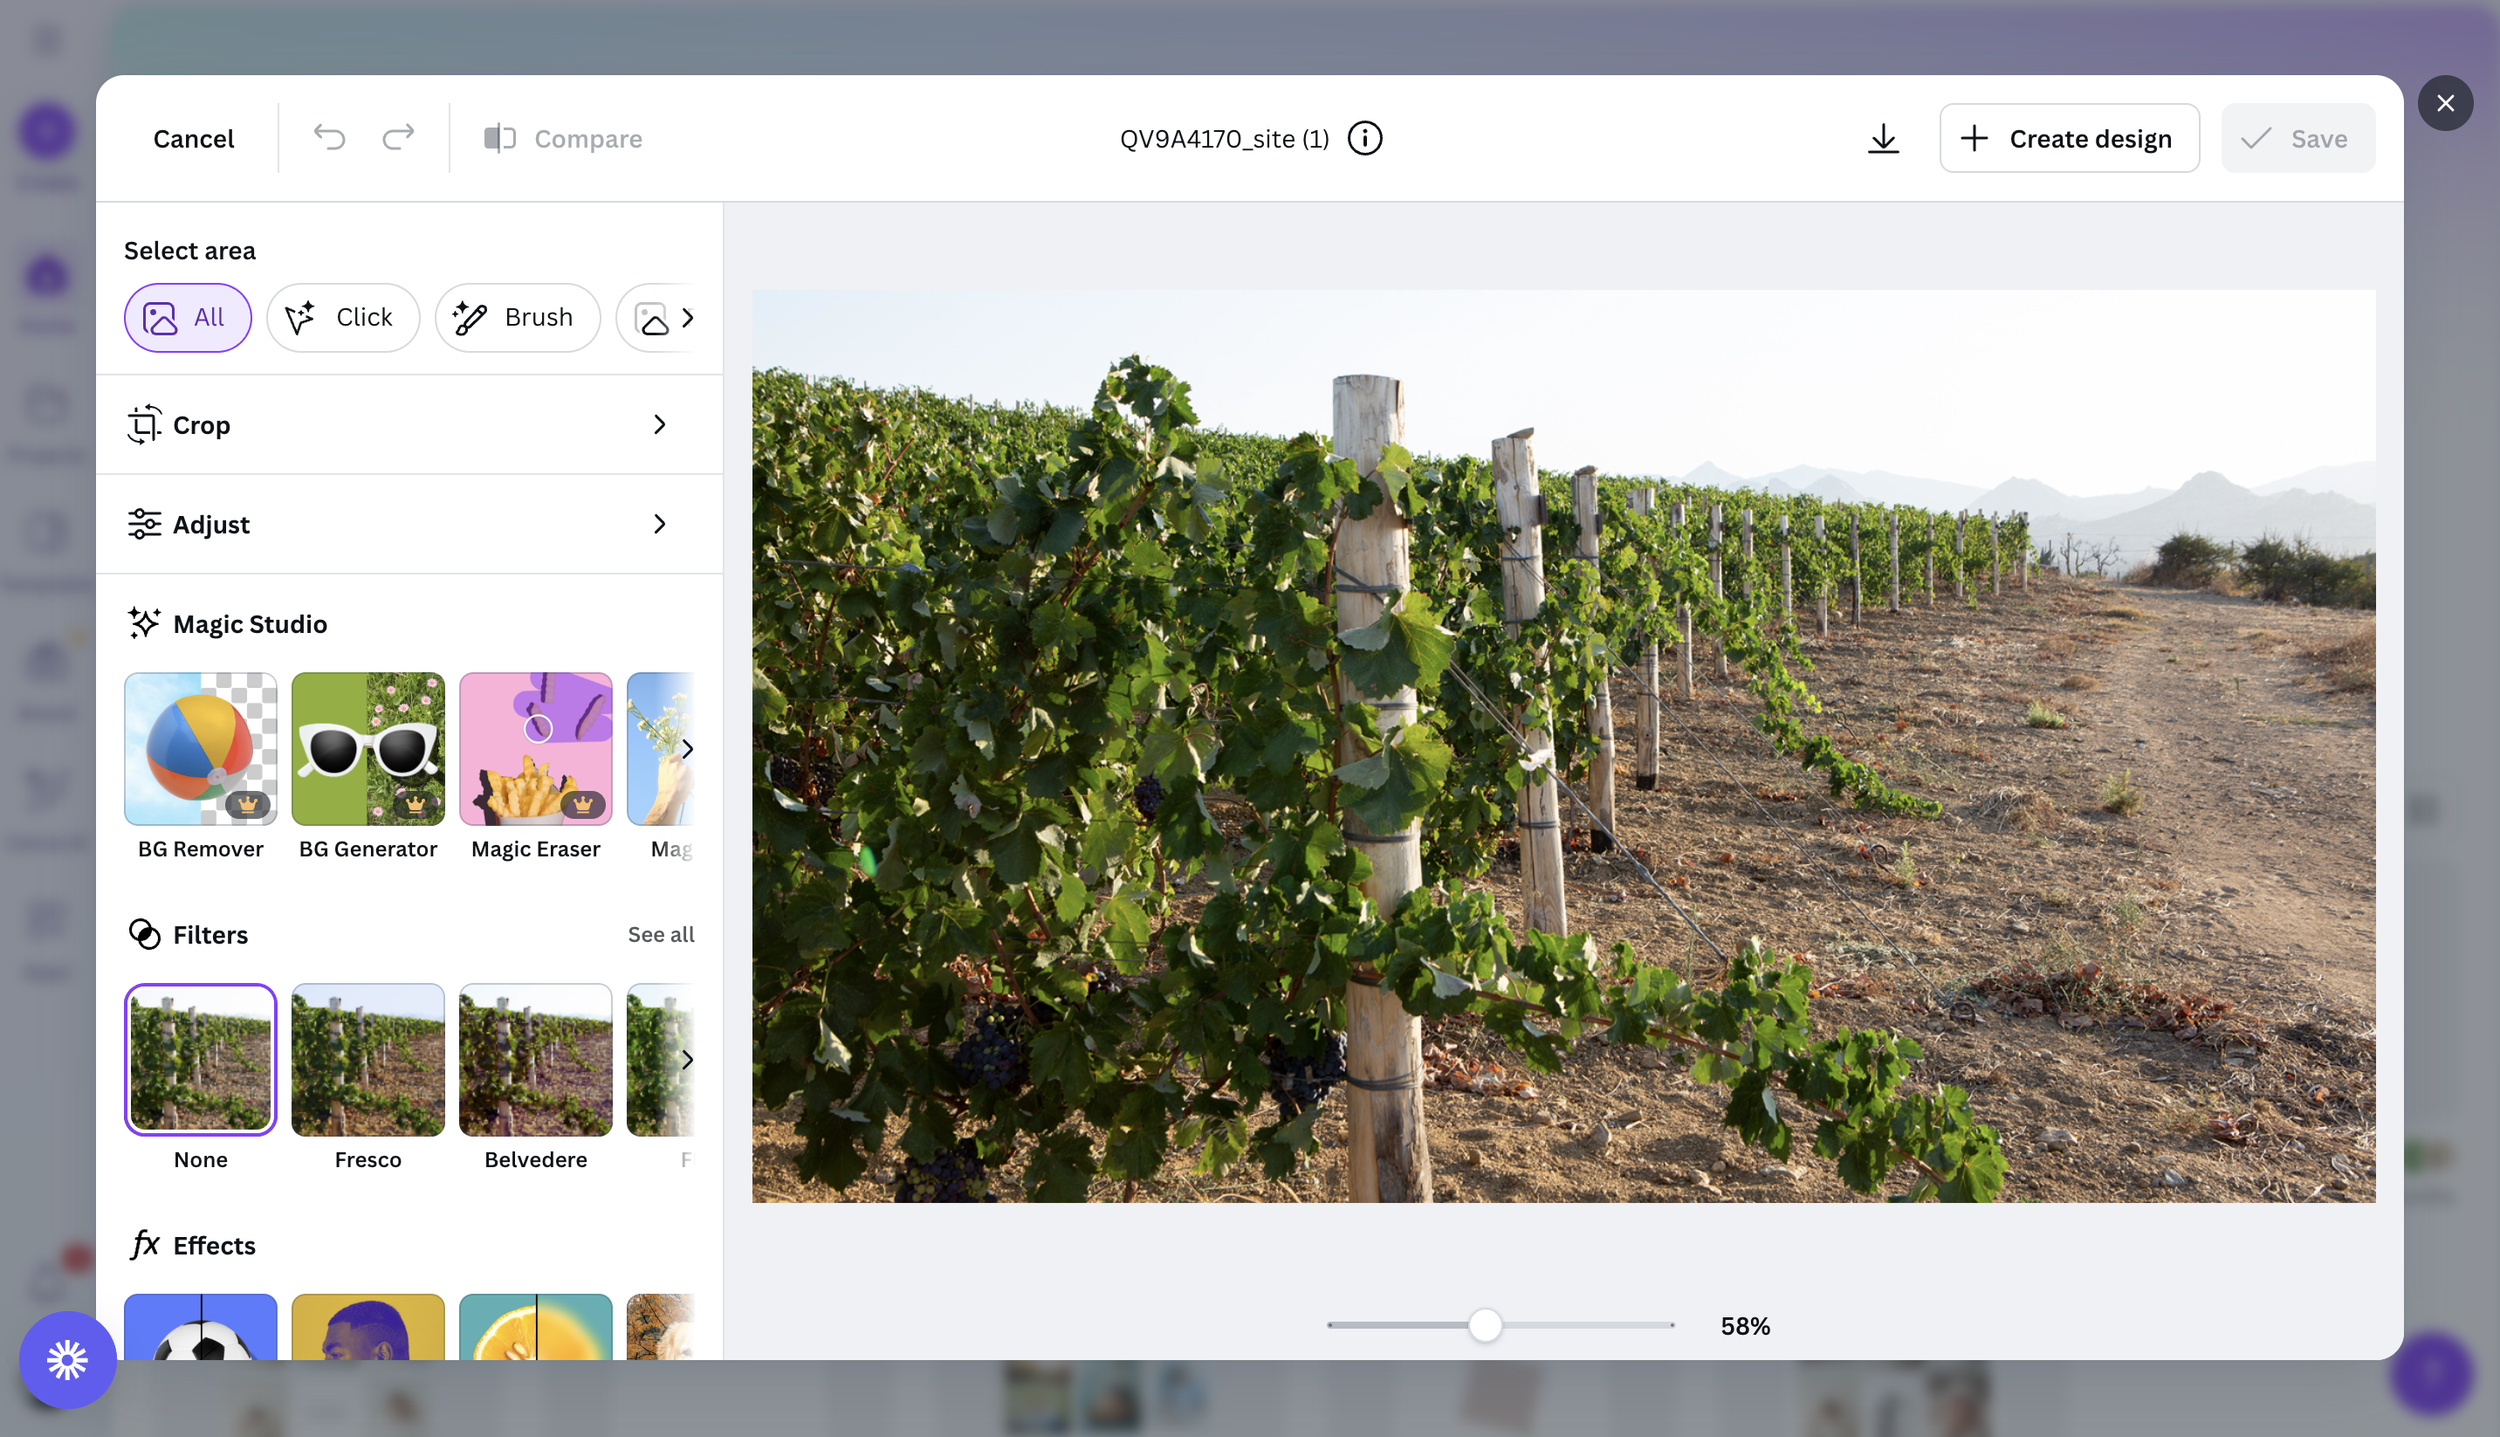Click the download image icon
This screenshot has width=2500, height=1437.
[1883, 138]
